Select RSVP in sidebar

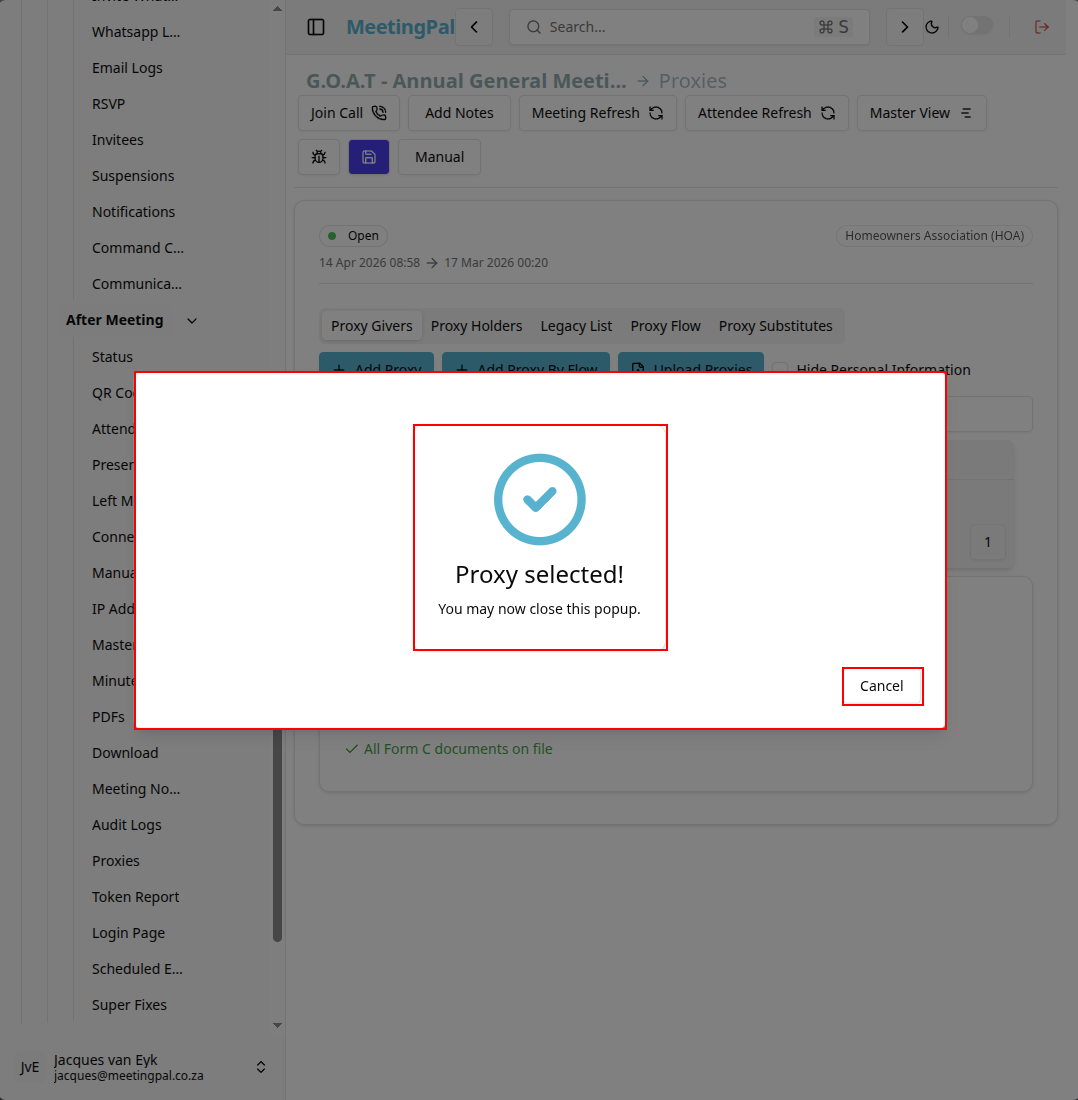pos(109,104)
